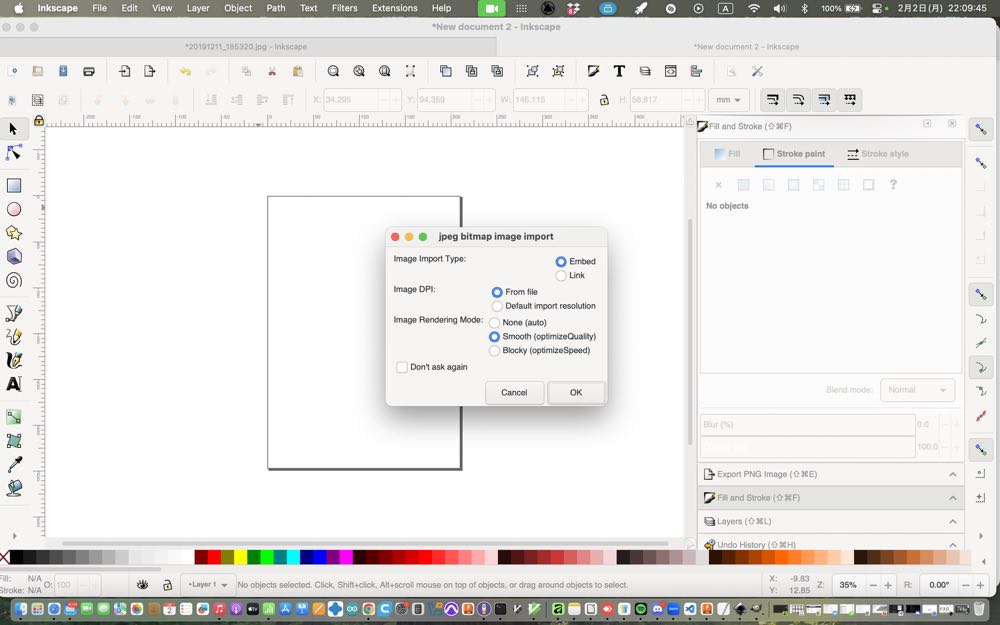Open Wi-Fi status in menu bar
The height and width of the screenshot is (625, 1000).
point(754,8)
